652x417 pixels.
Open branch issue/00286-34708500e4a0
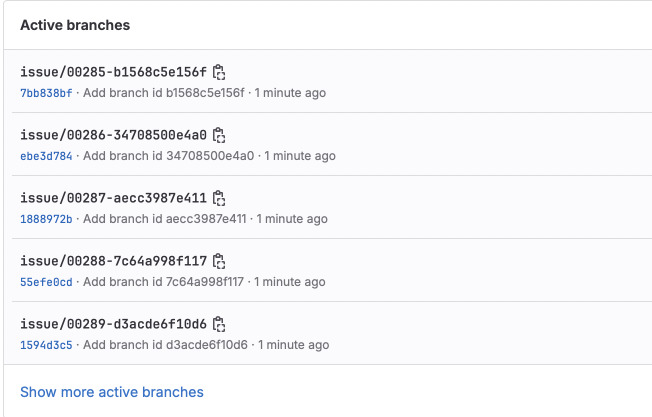[113, 135]
